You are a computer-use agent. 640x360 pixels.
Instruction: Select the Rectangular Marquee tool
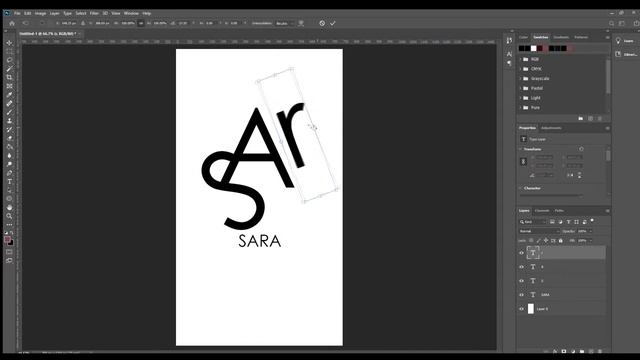[9, 51]
